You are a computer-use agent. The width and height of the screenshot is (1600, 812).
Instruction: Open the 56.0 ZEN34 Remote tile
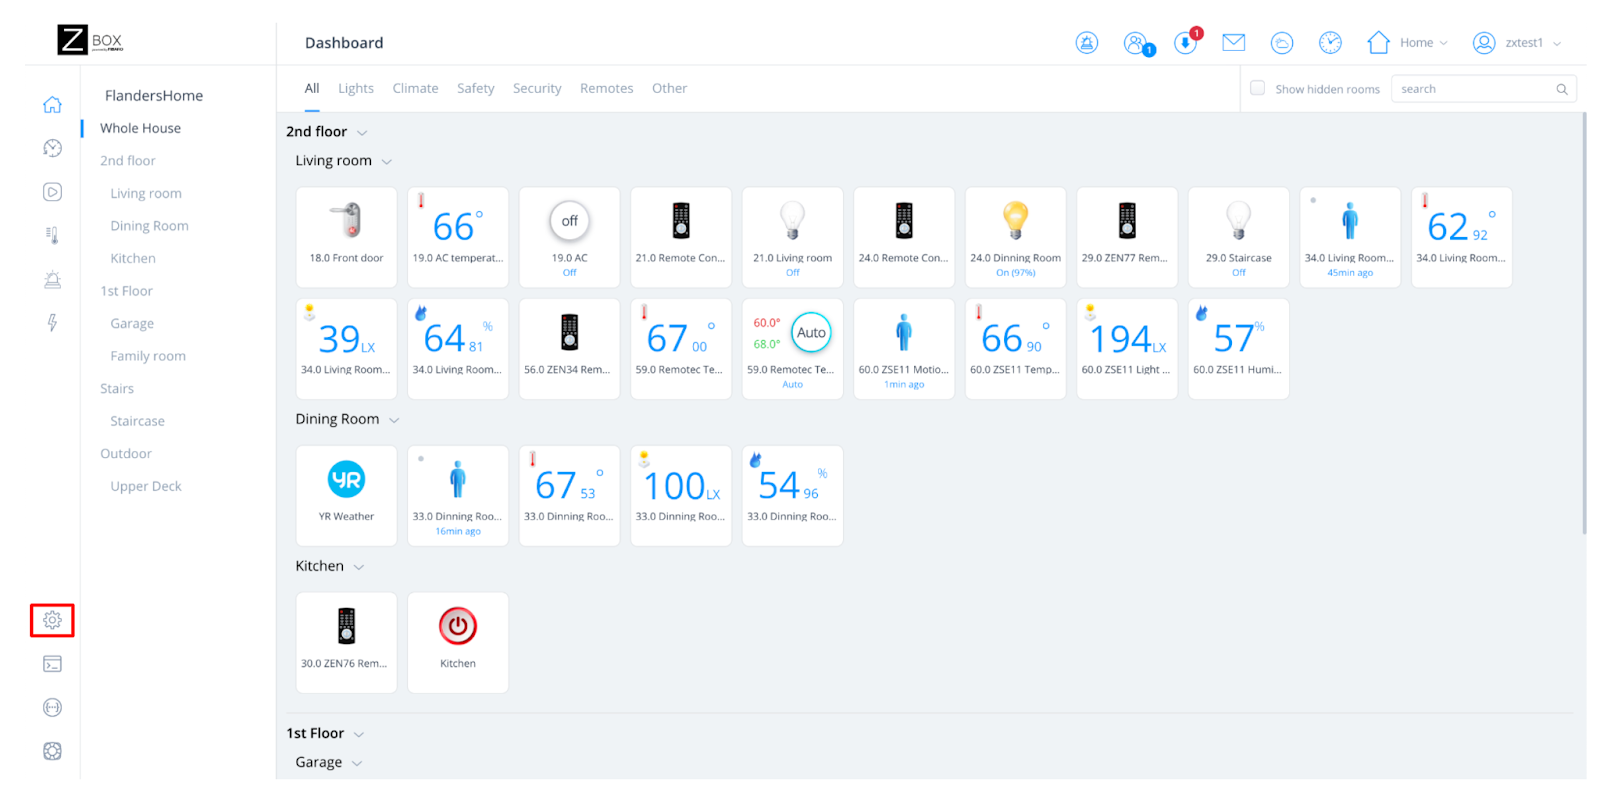[x=569, y=349]
